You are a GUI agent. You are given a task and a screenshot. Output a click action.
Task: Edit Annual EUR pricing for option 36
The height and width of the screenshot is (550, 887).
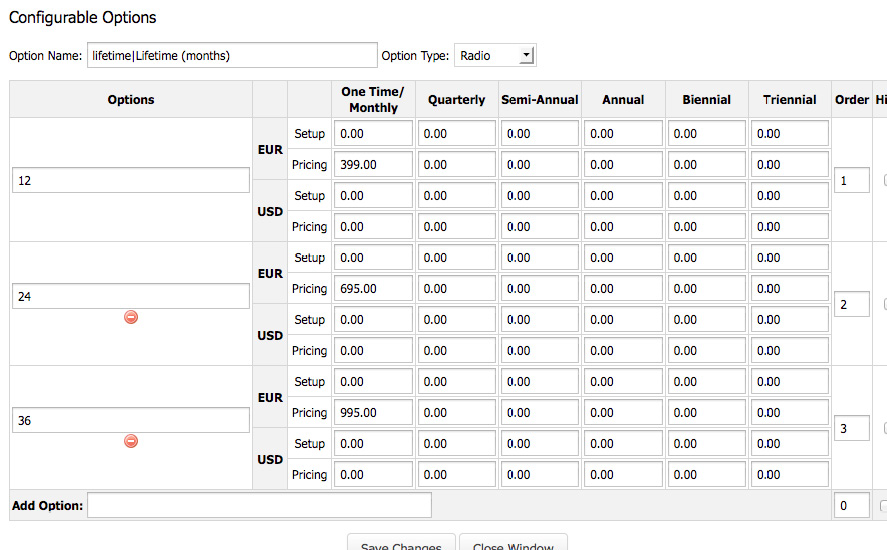coord(623,412)
